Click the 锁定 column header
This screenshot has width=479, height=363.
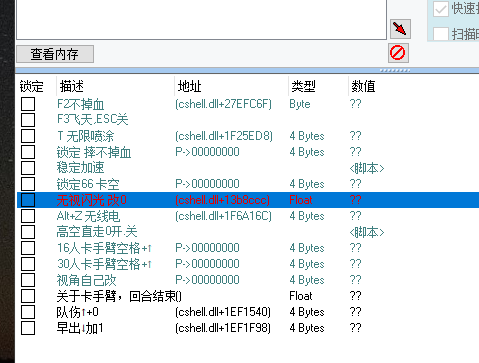pos(32,87)
